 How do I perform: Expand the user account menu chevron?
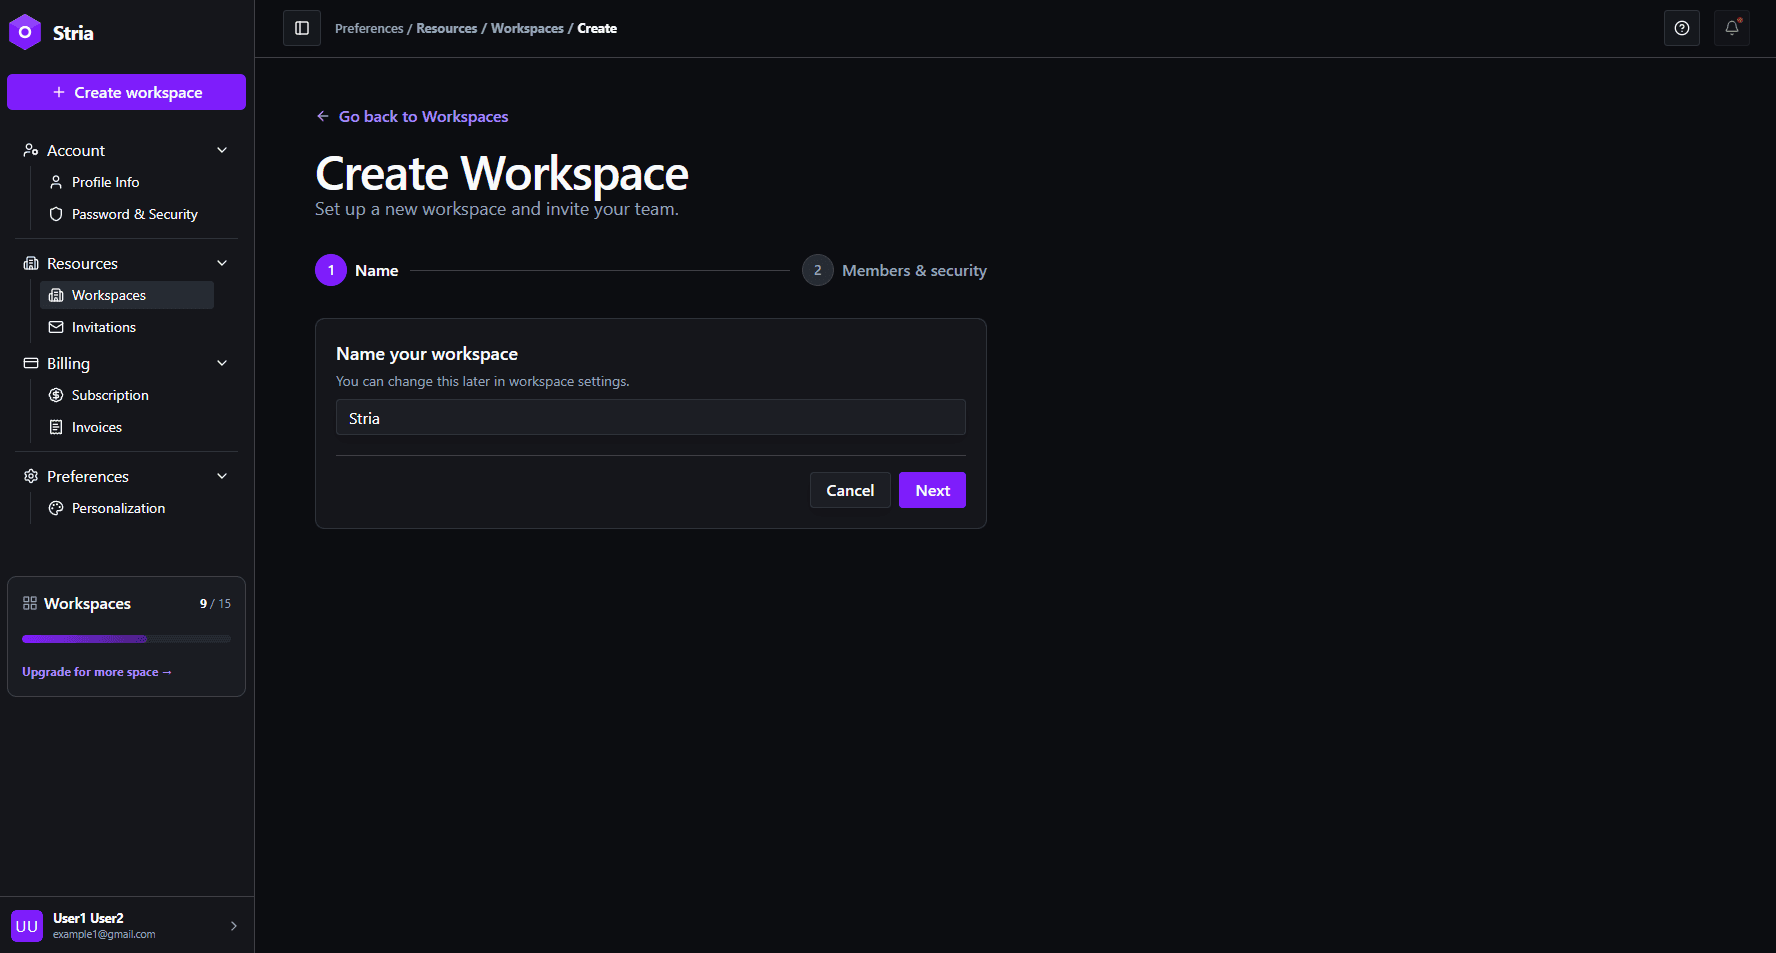pos(234,926)
